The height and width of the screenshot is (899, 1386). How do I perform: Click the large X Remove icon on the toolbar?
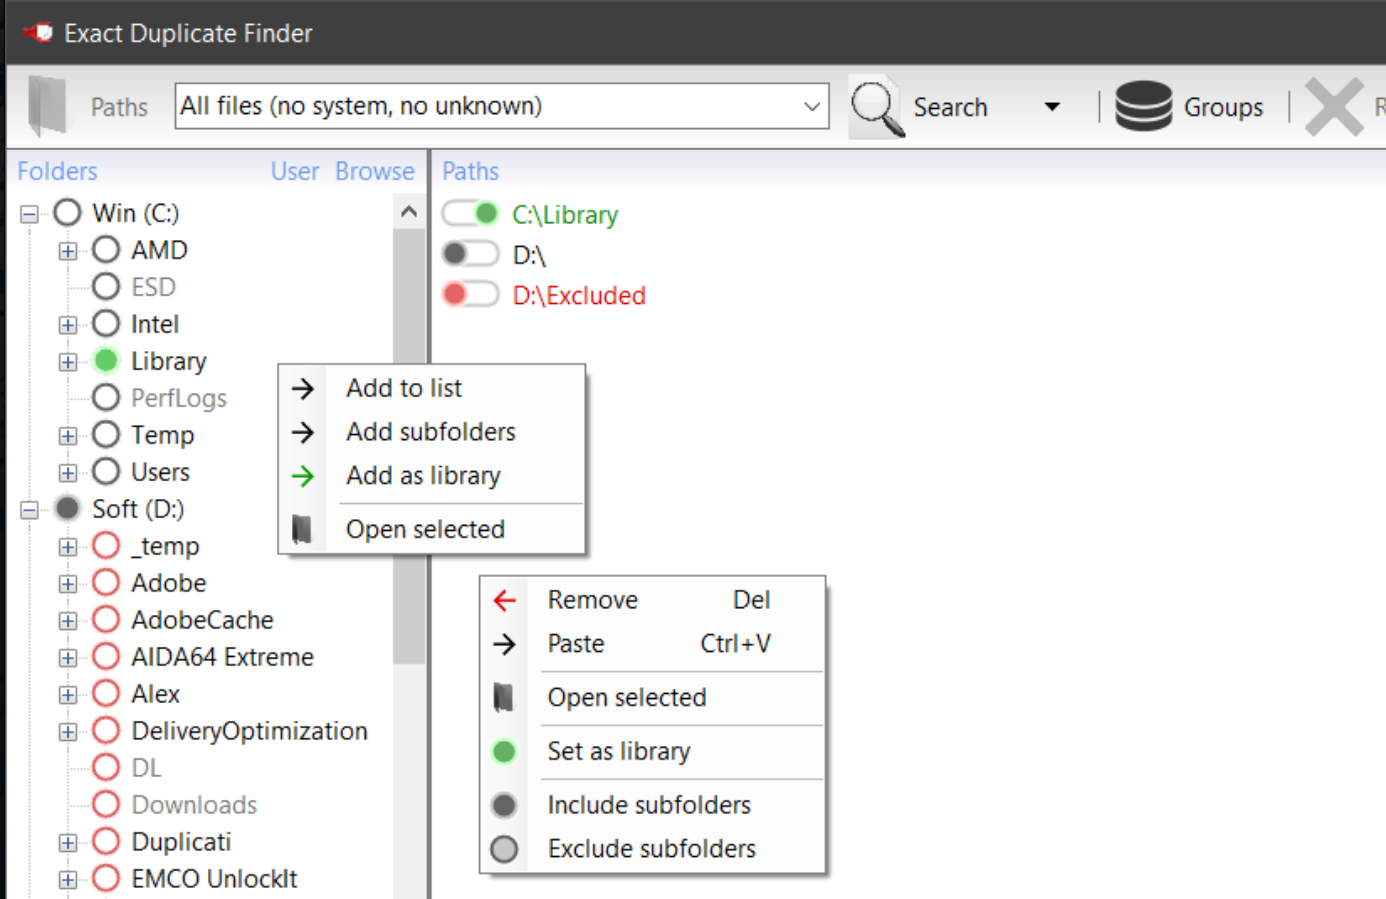point(1334,106)
